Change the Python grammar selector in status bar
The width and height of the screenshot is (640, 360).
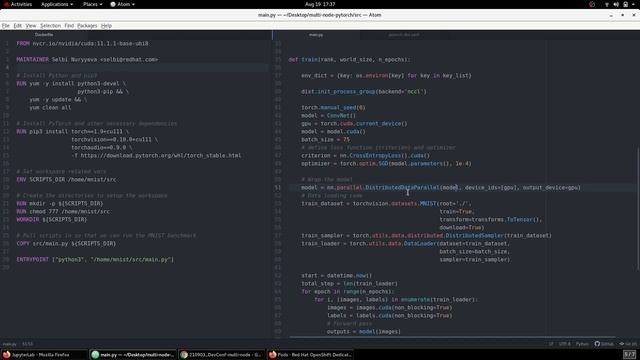coord(582,344)
